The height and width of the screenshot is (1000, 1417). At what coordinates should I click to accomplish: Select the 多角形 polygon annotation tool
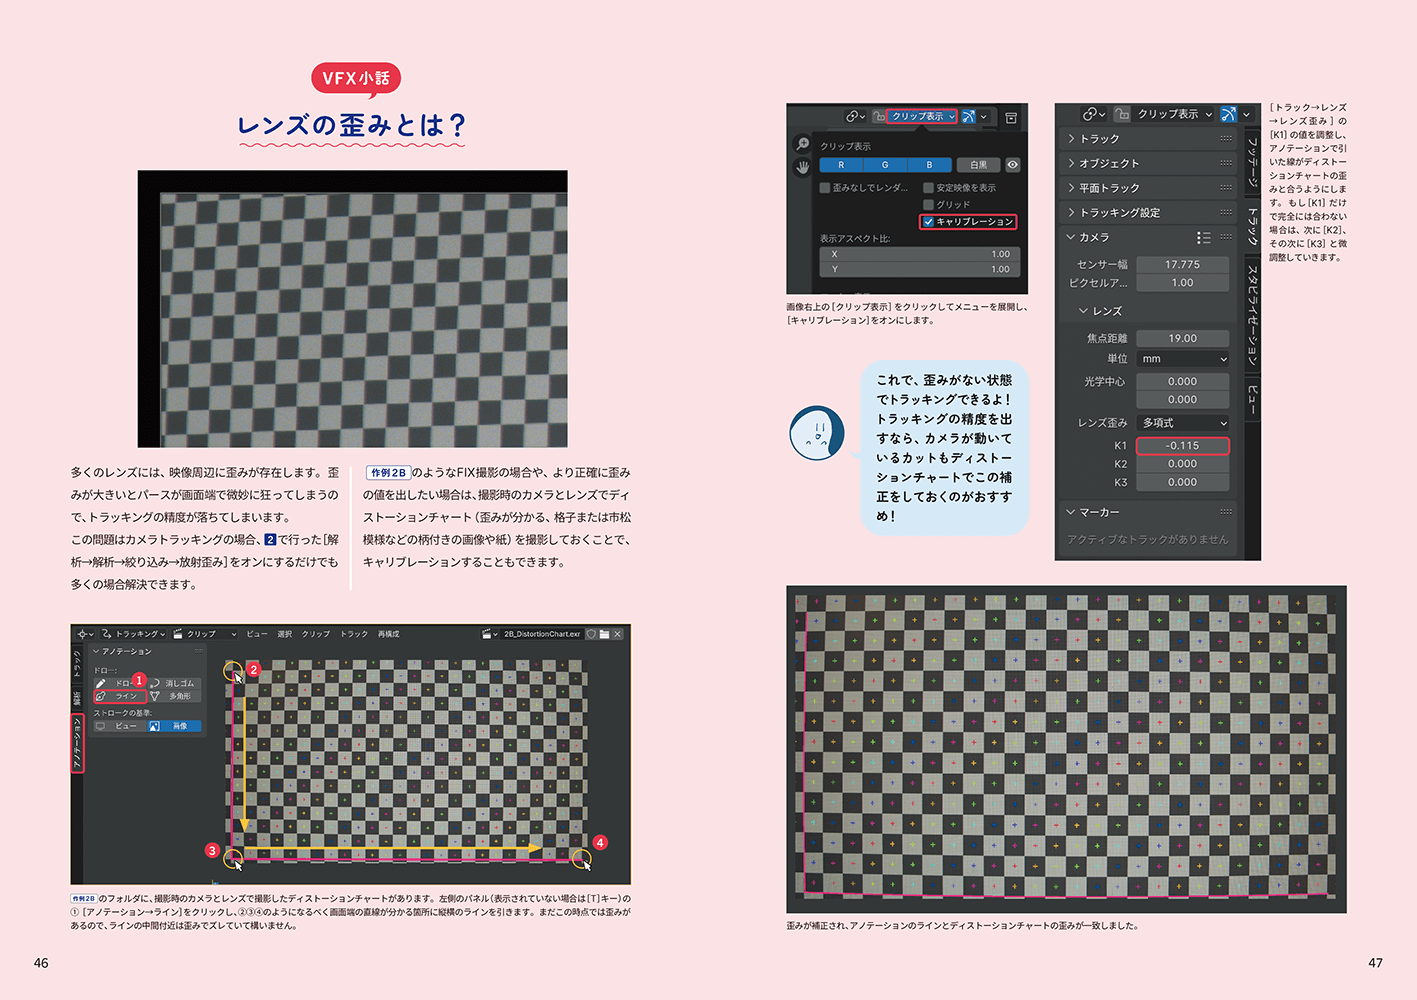pos(174,696)
